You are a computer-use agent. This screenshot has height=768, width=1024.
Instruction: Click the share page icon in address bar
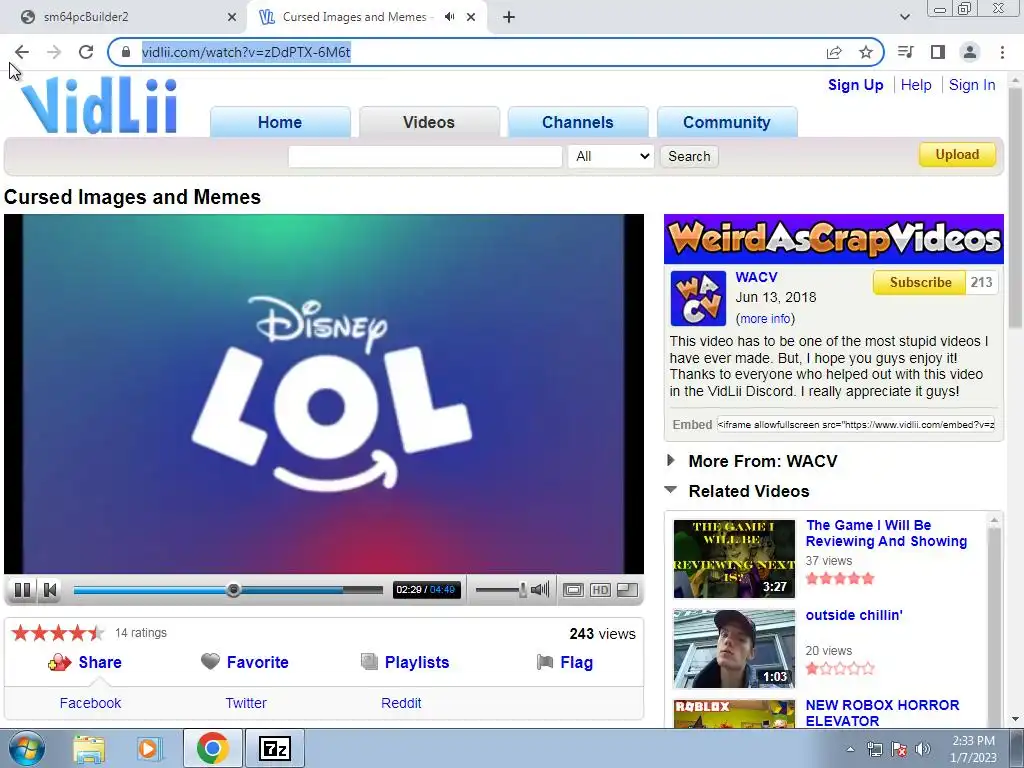(x=834, y=52)
